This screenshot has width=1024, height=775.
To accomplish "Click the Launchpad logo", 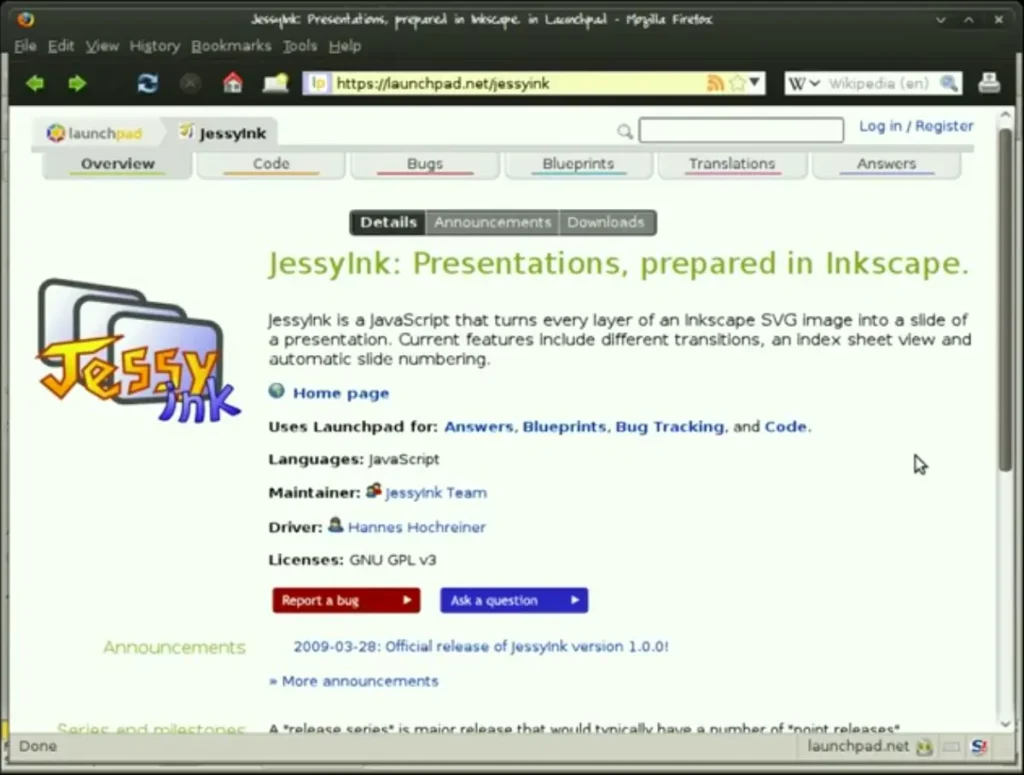I will (x=94, y=133).
